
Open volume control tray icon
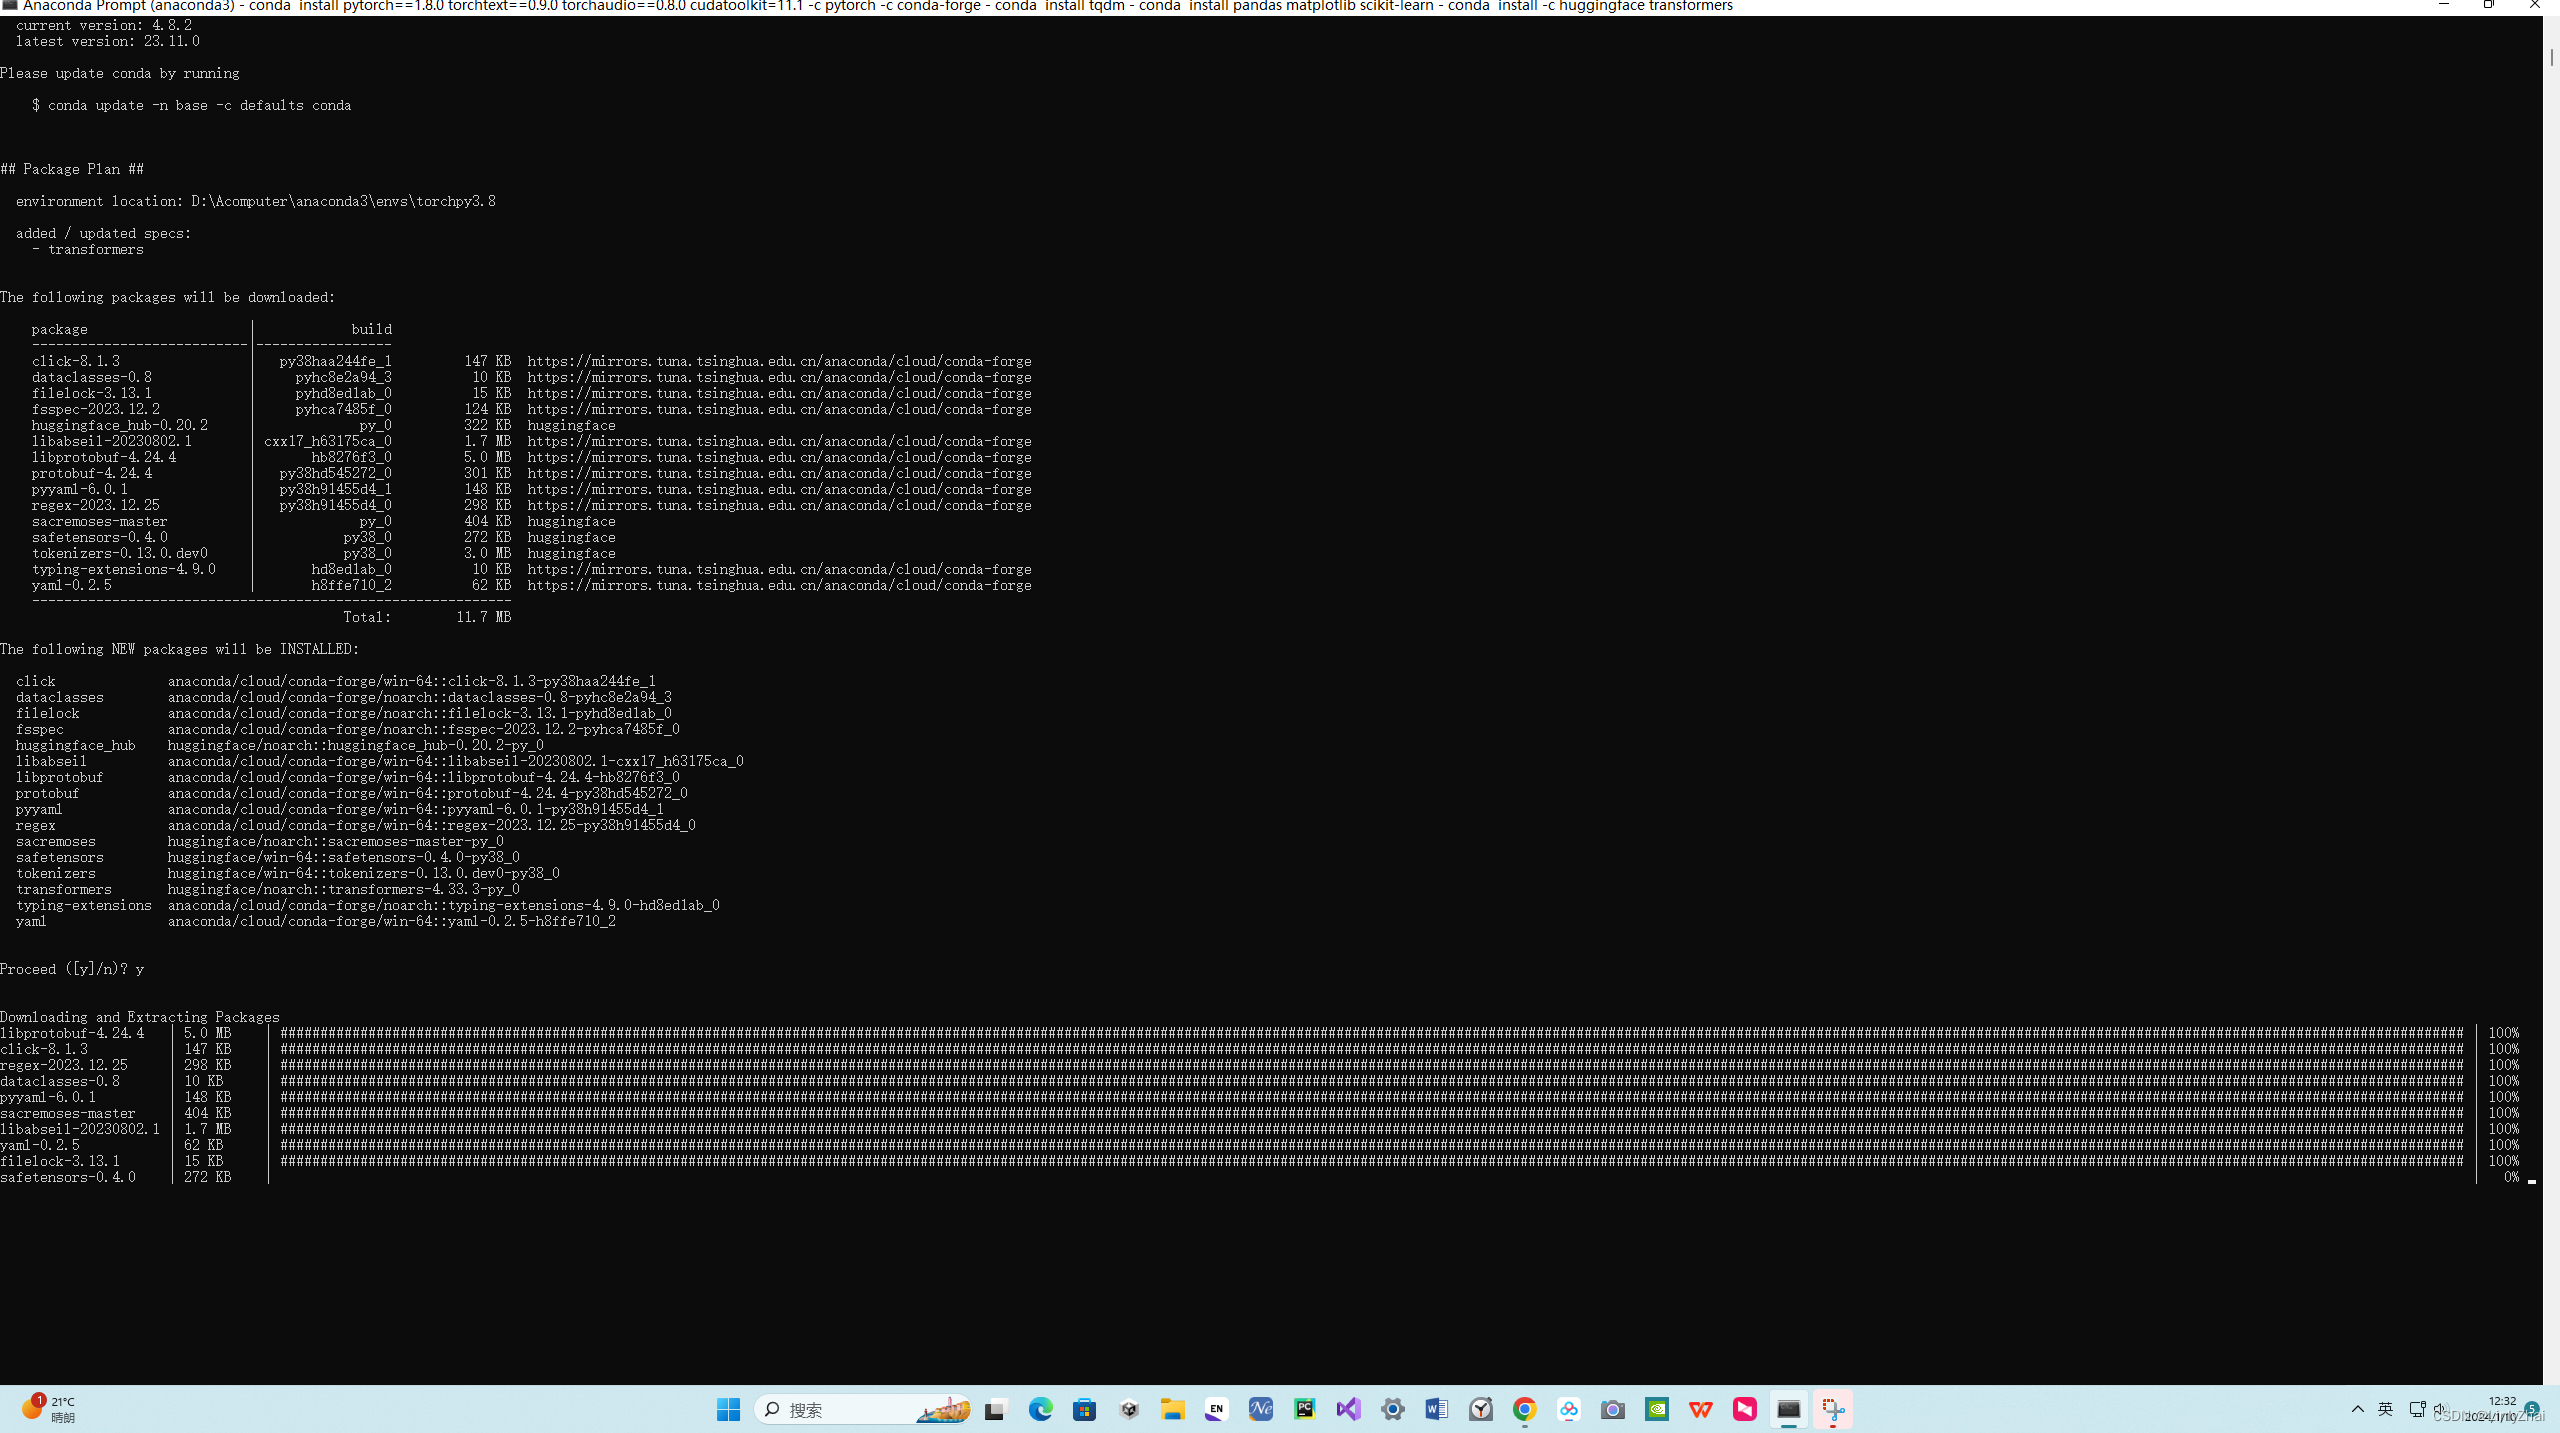point(2439,1409)
